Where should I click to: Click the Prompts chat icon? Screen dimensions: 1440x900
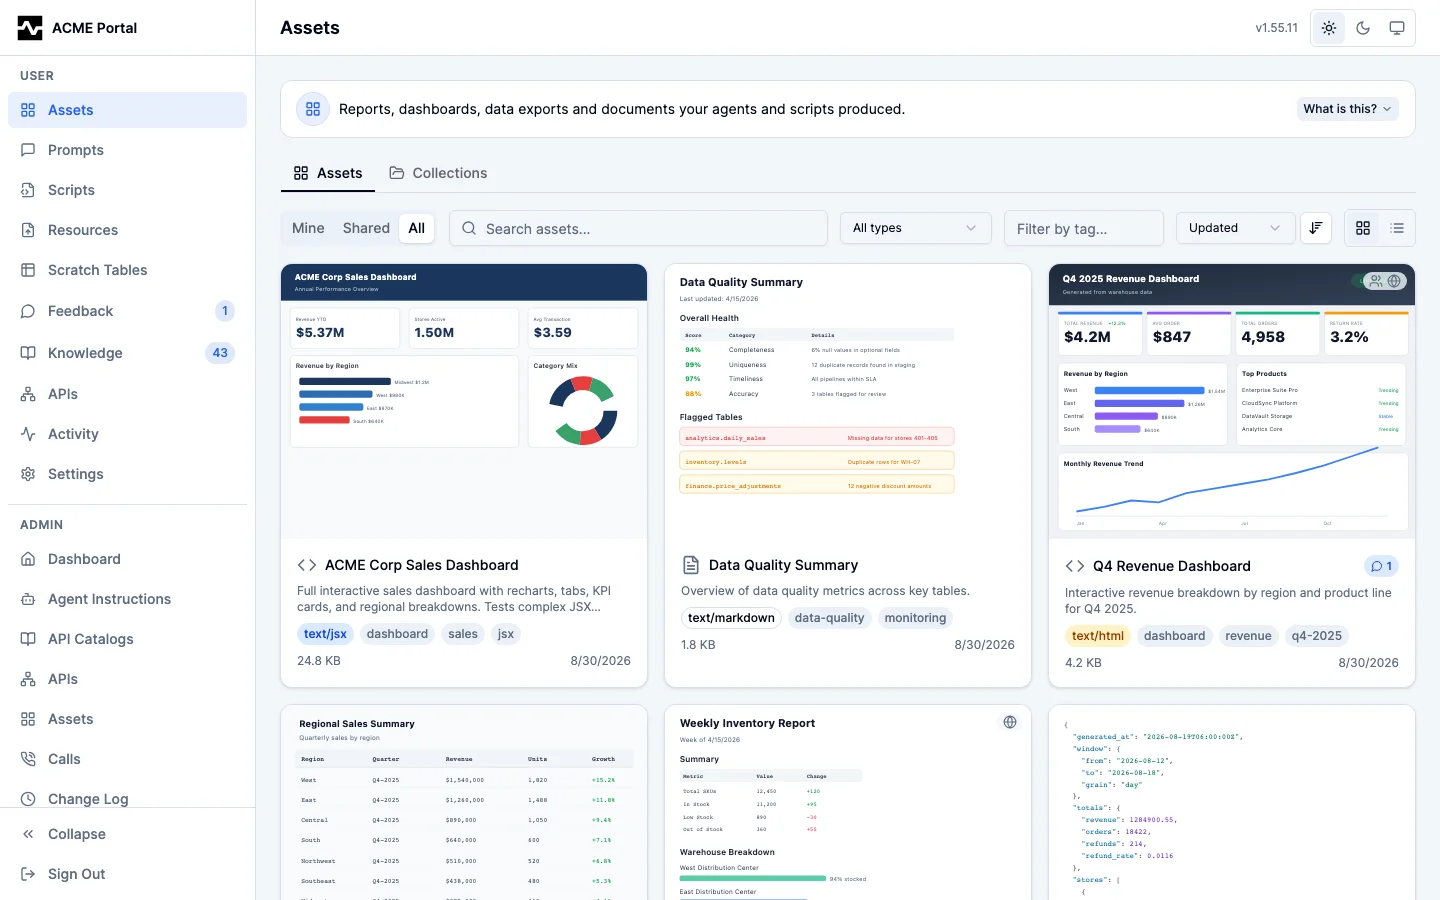pos(28,150)
